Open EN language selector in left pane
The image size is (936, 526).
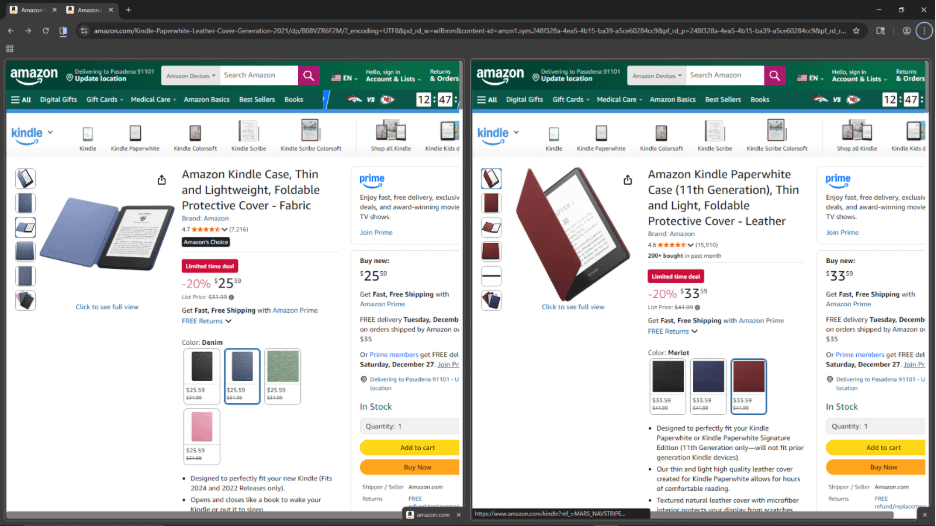pyautogui.click(x=344, y=78)
